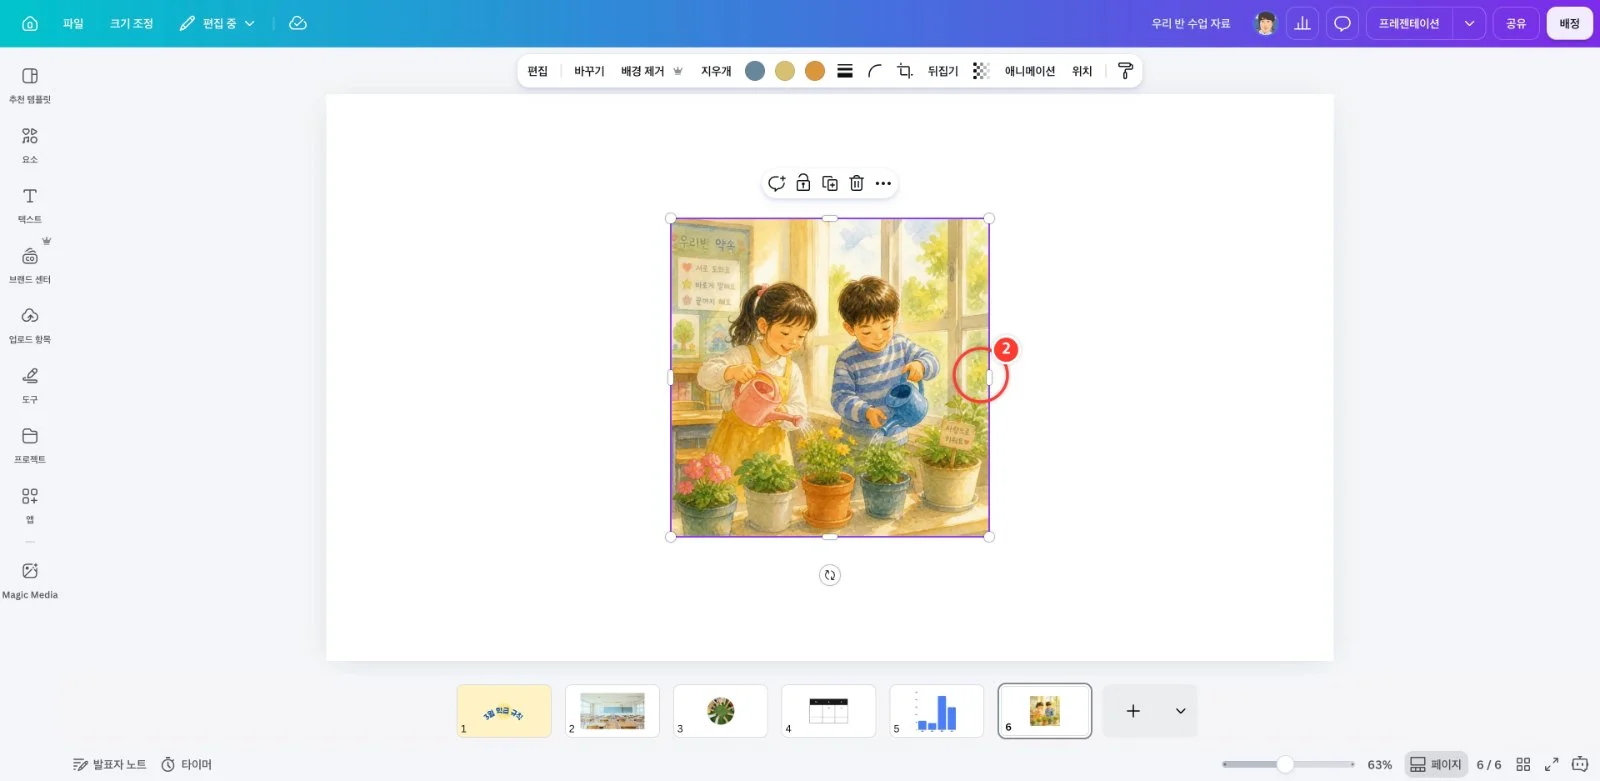Delete the selected image with trash icon
The width and height of the screenshot is (1600, 781).
click(857, 183)
